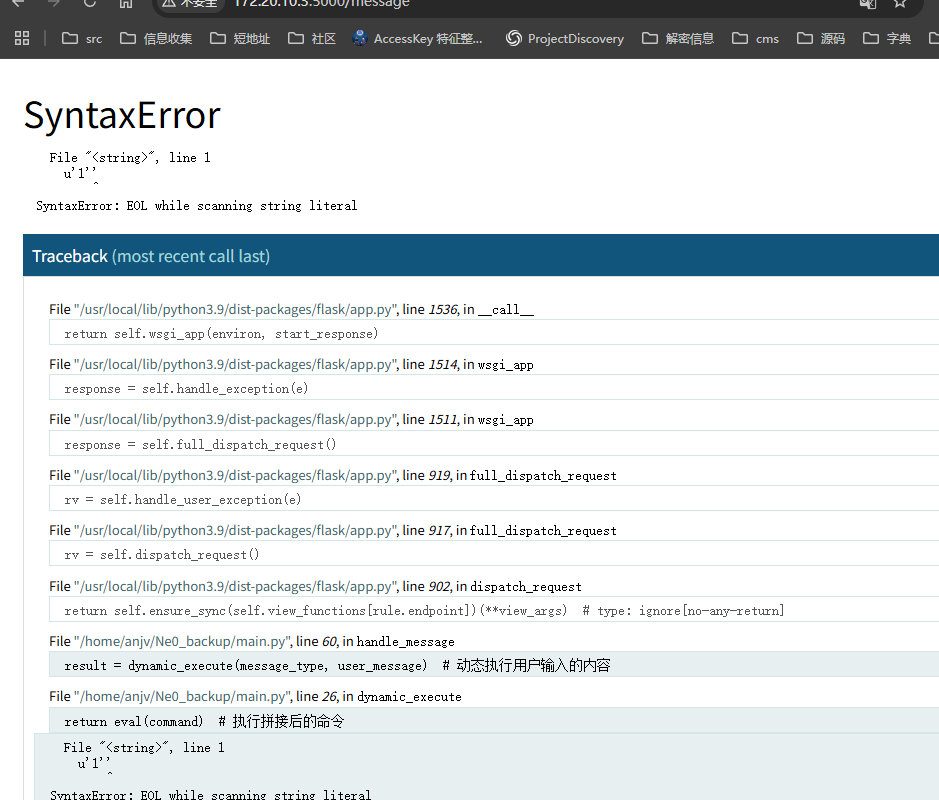This screenshot has width=939, height=800.
Task: Click the home button in the toolbar
Action: coord(125,3)
